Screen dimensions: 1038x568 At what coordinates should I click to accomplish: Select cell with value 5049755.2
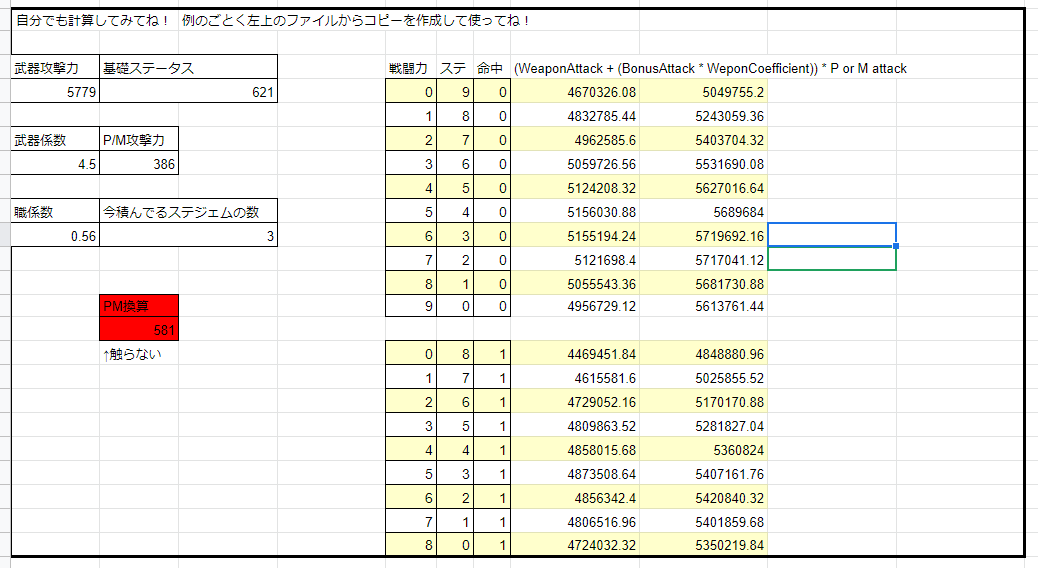click(x=703, y=91)
